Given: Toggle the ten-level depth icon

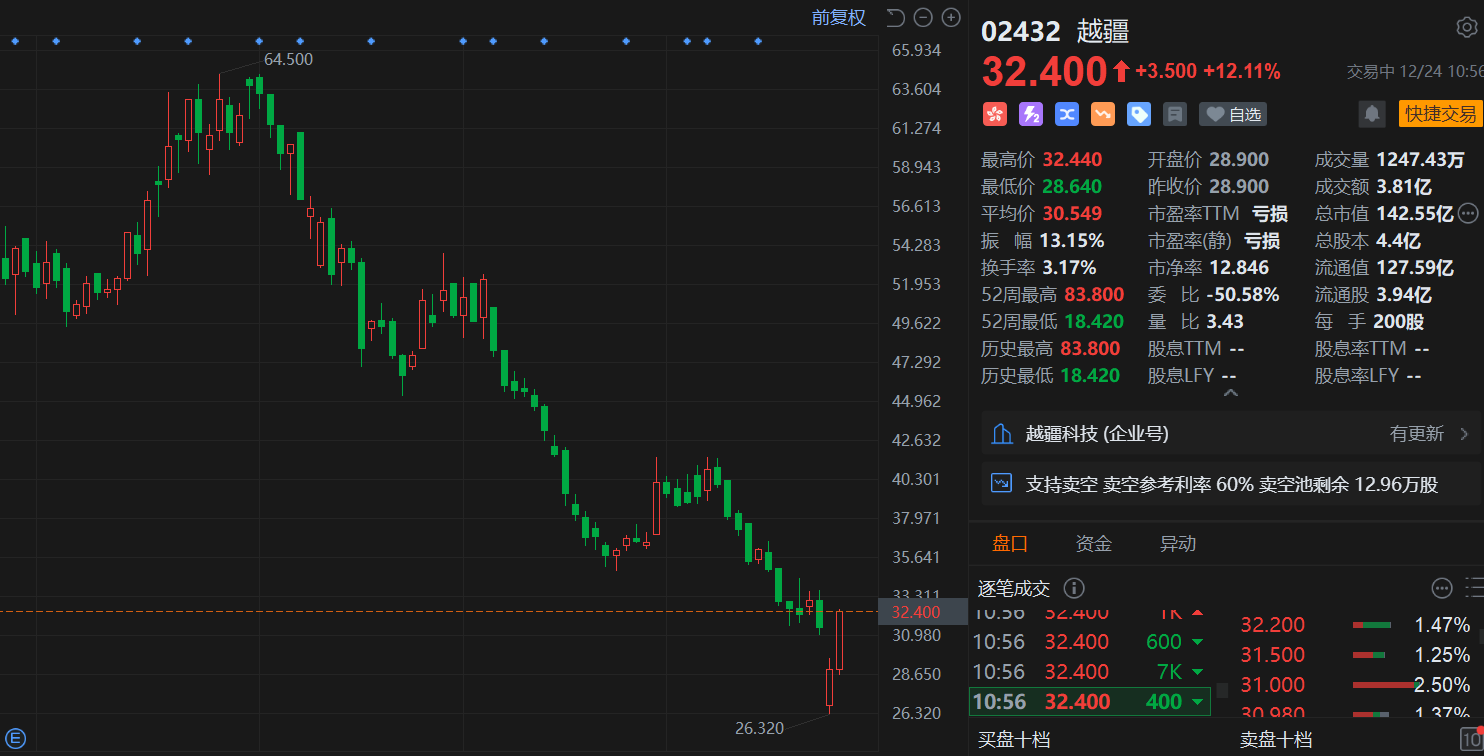Looking at the screenshot, I should coord(1471,741).
